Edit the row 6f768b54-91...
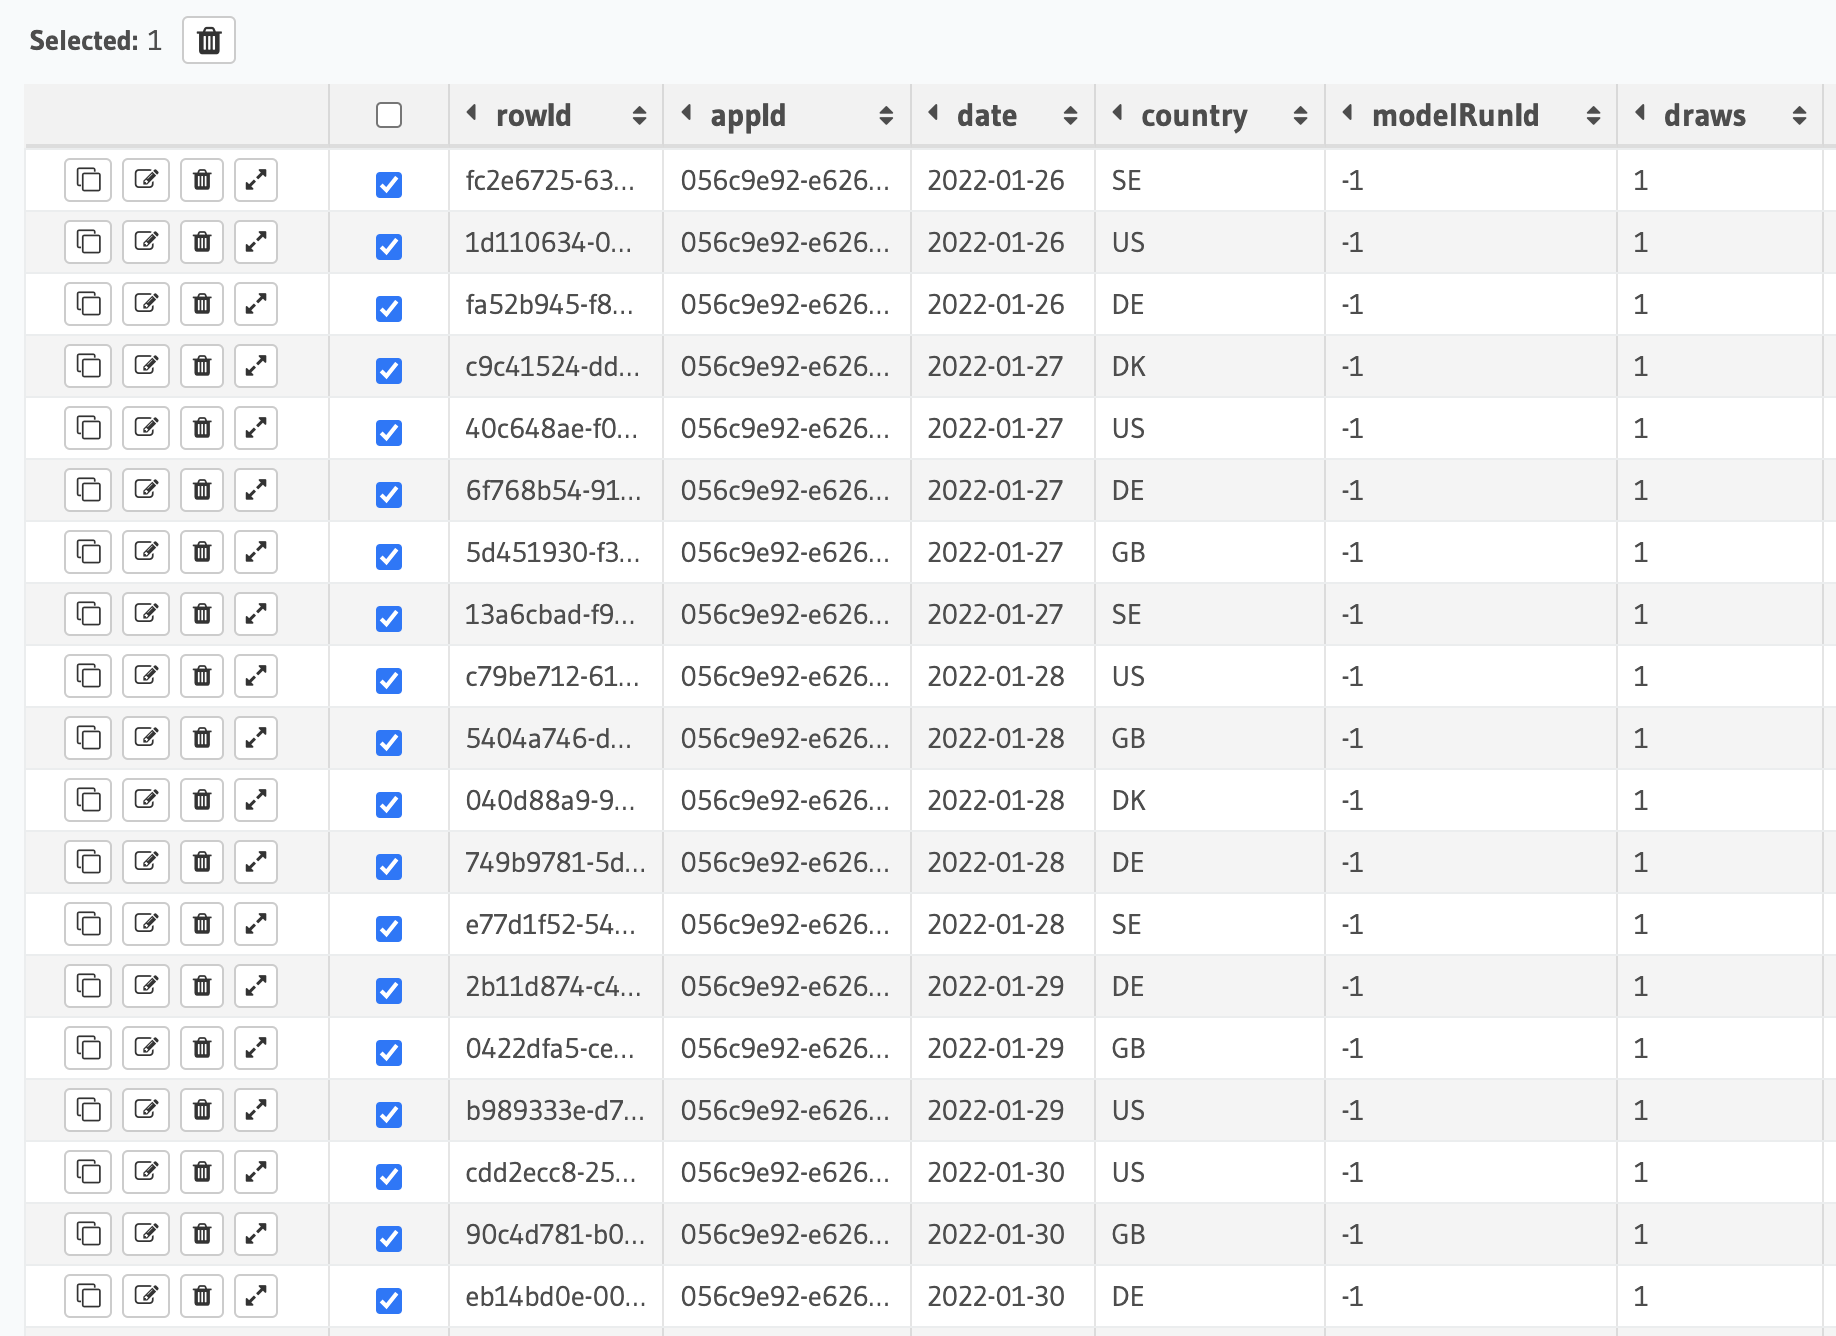This screenshot has width=1836, height=1336. (x=146, y=490)
